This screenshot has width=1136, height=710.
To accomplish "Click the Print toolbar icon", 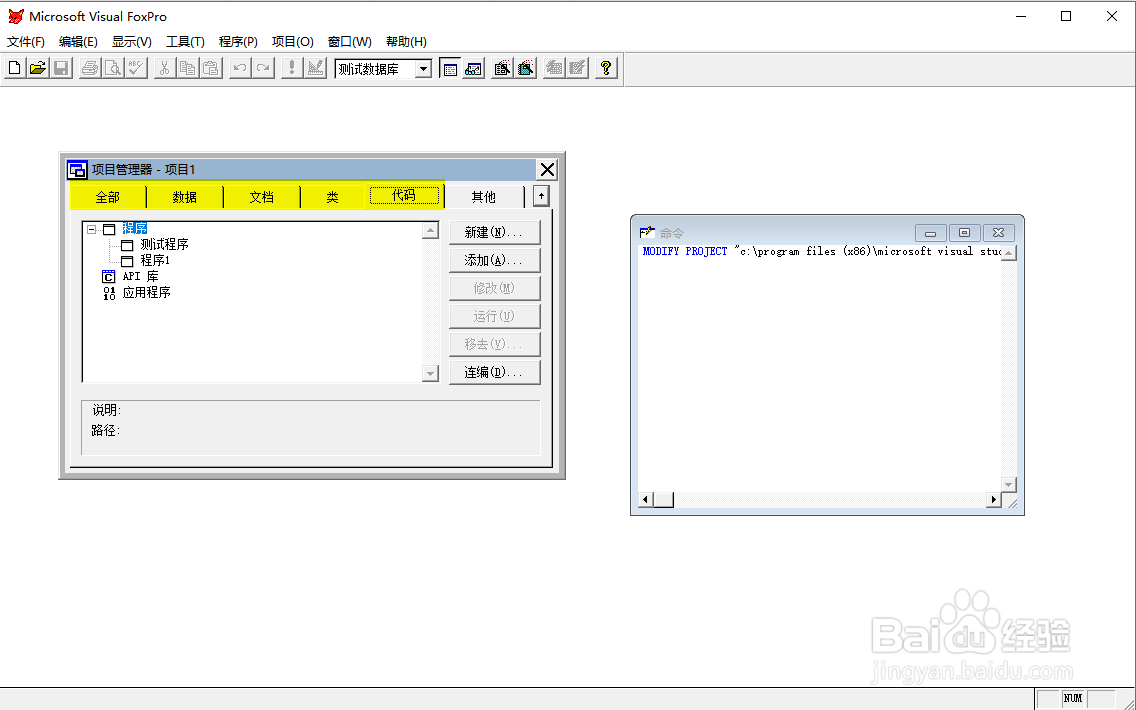I will point(90,68).
